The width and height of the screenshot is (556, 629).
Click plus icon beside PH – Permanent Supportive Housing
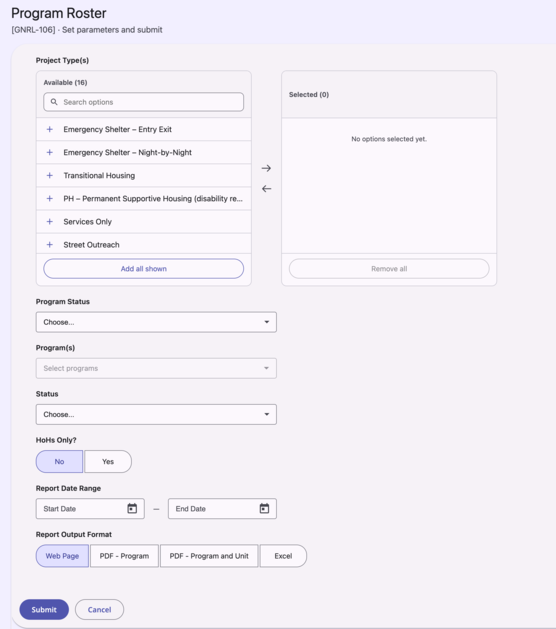[50, 199]
